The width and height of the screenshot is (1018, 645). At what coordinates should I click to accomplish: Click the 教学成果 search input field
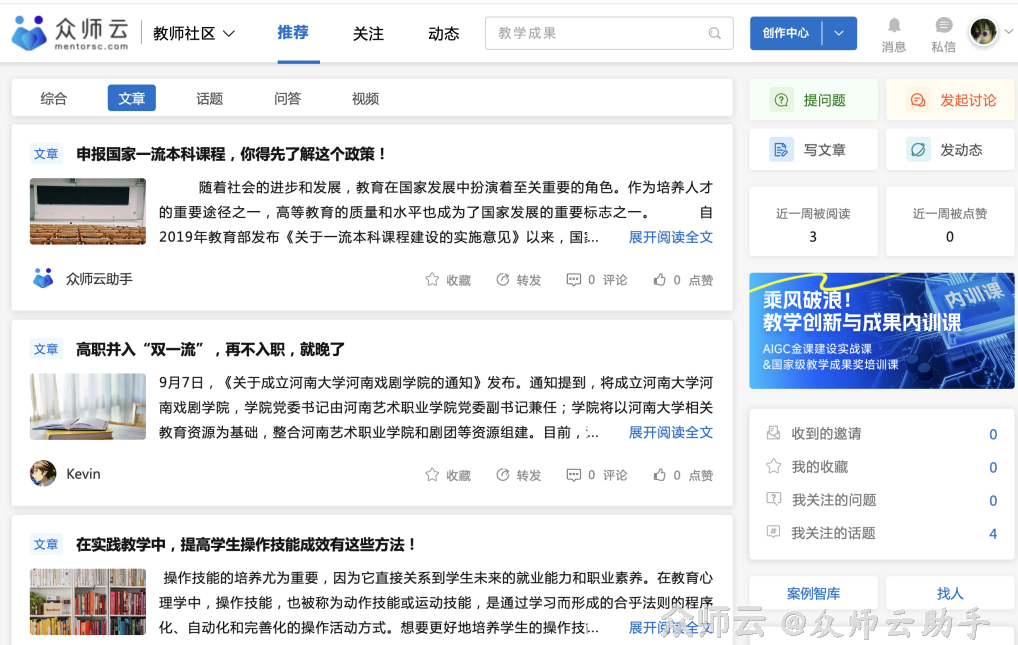[x=600, y=33]
